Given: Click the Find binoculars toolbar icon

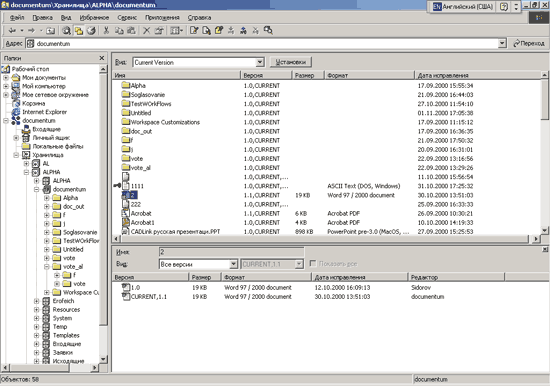Looking at the screenshot, I should click(x=268, y=31).
